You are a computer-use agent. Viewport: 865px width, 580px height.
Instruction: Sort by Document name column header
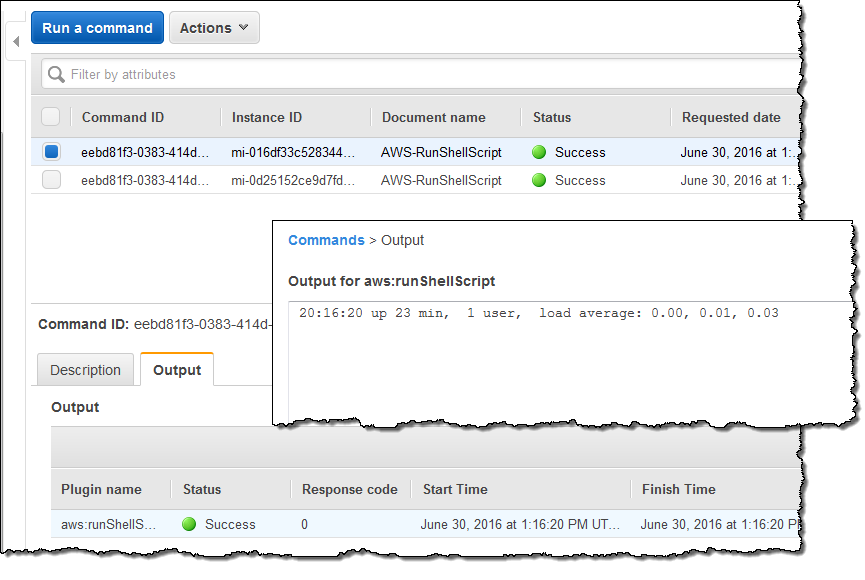434,117
